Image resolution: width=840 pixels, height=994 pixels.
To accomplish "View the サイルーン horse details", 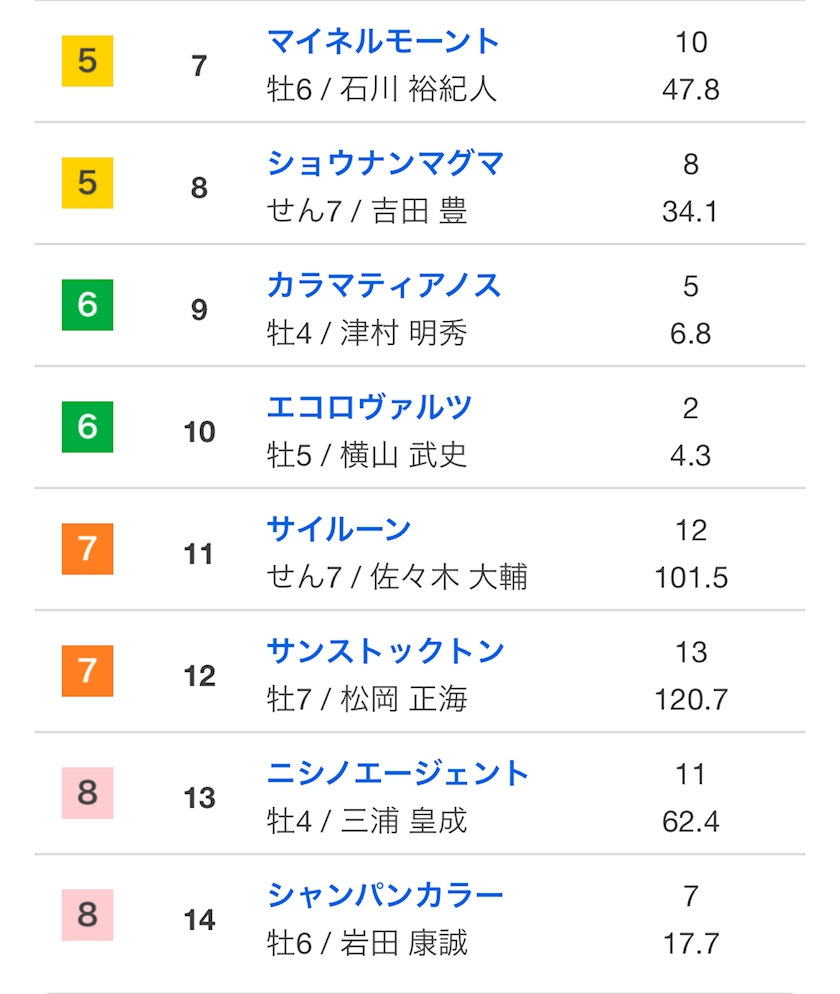I will pos(339,530).
